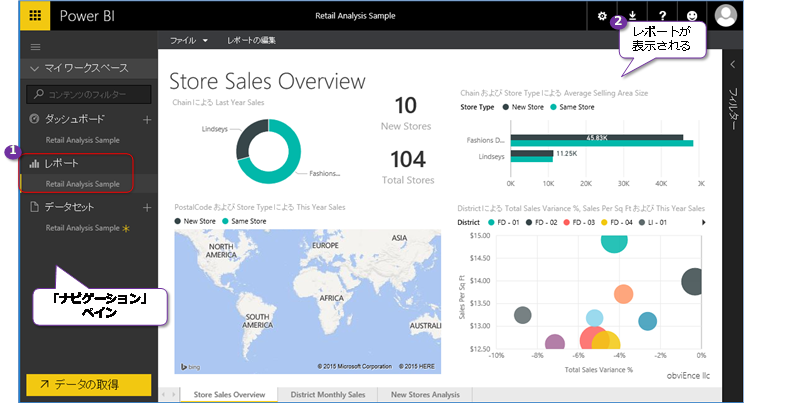The image size is (800, 405).
Task: Click the world map visual
Action: (x=308, y=301)
